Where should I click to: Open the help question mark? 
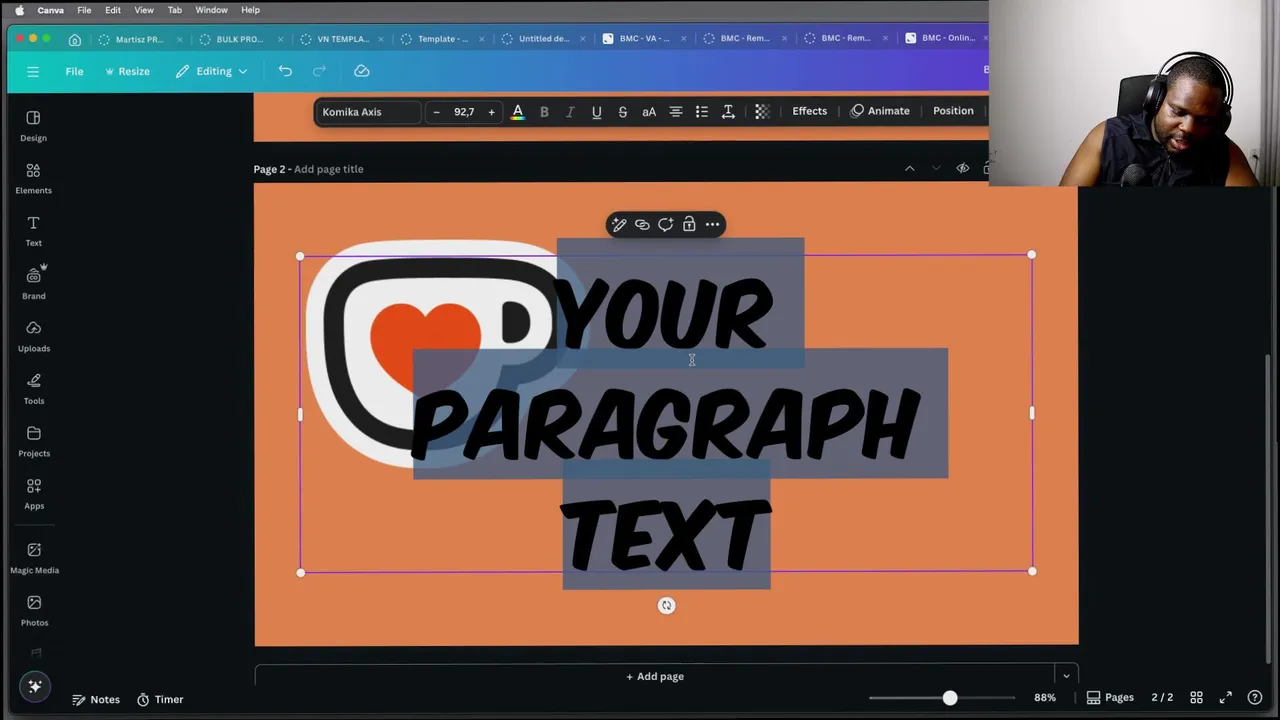point(1255,697)
